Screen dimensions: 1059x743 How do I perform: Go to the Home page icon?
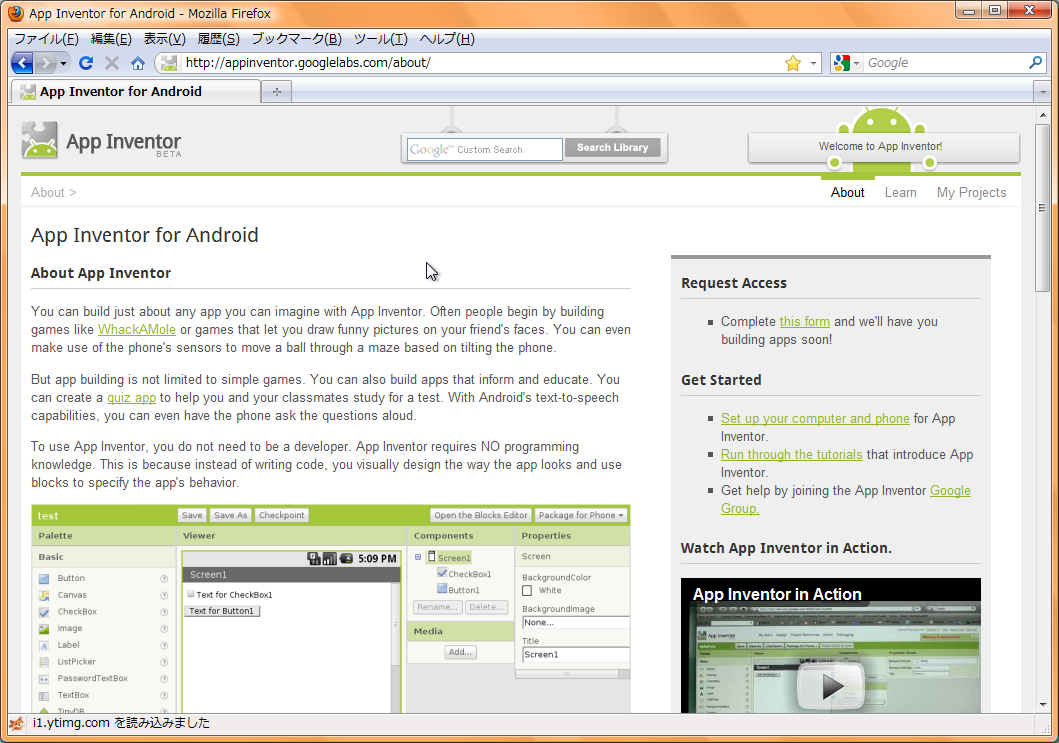(138, 63)
